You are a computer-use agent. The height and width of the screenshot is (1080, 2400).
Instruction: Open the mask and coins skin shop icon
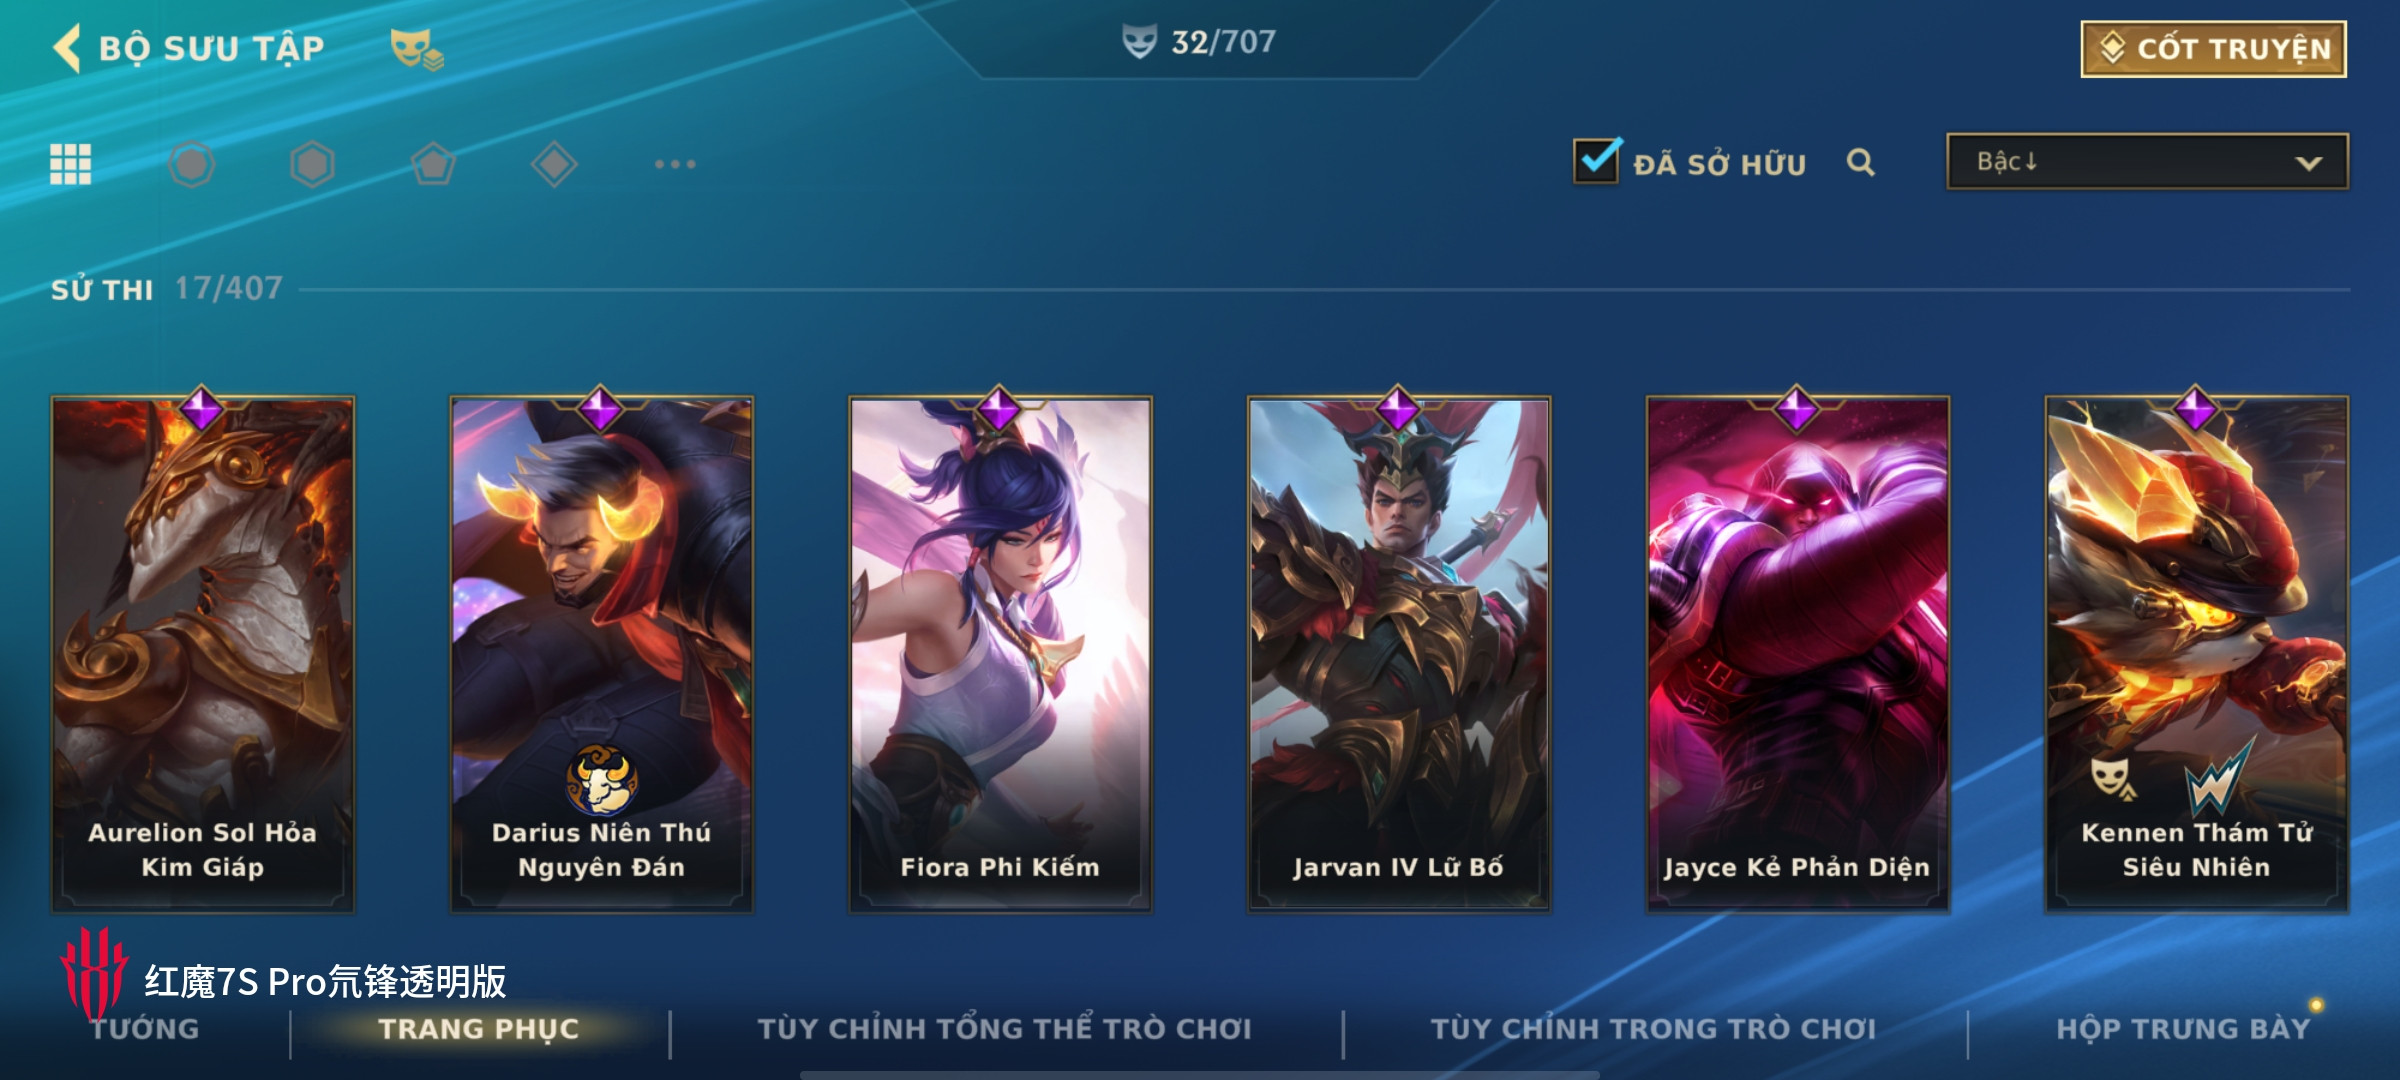click(416, 49)
